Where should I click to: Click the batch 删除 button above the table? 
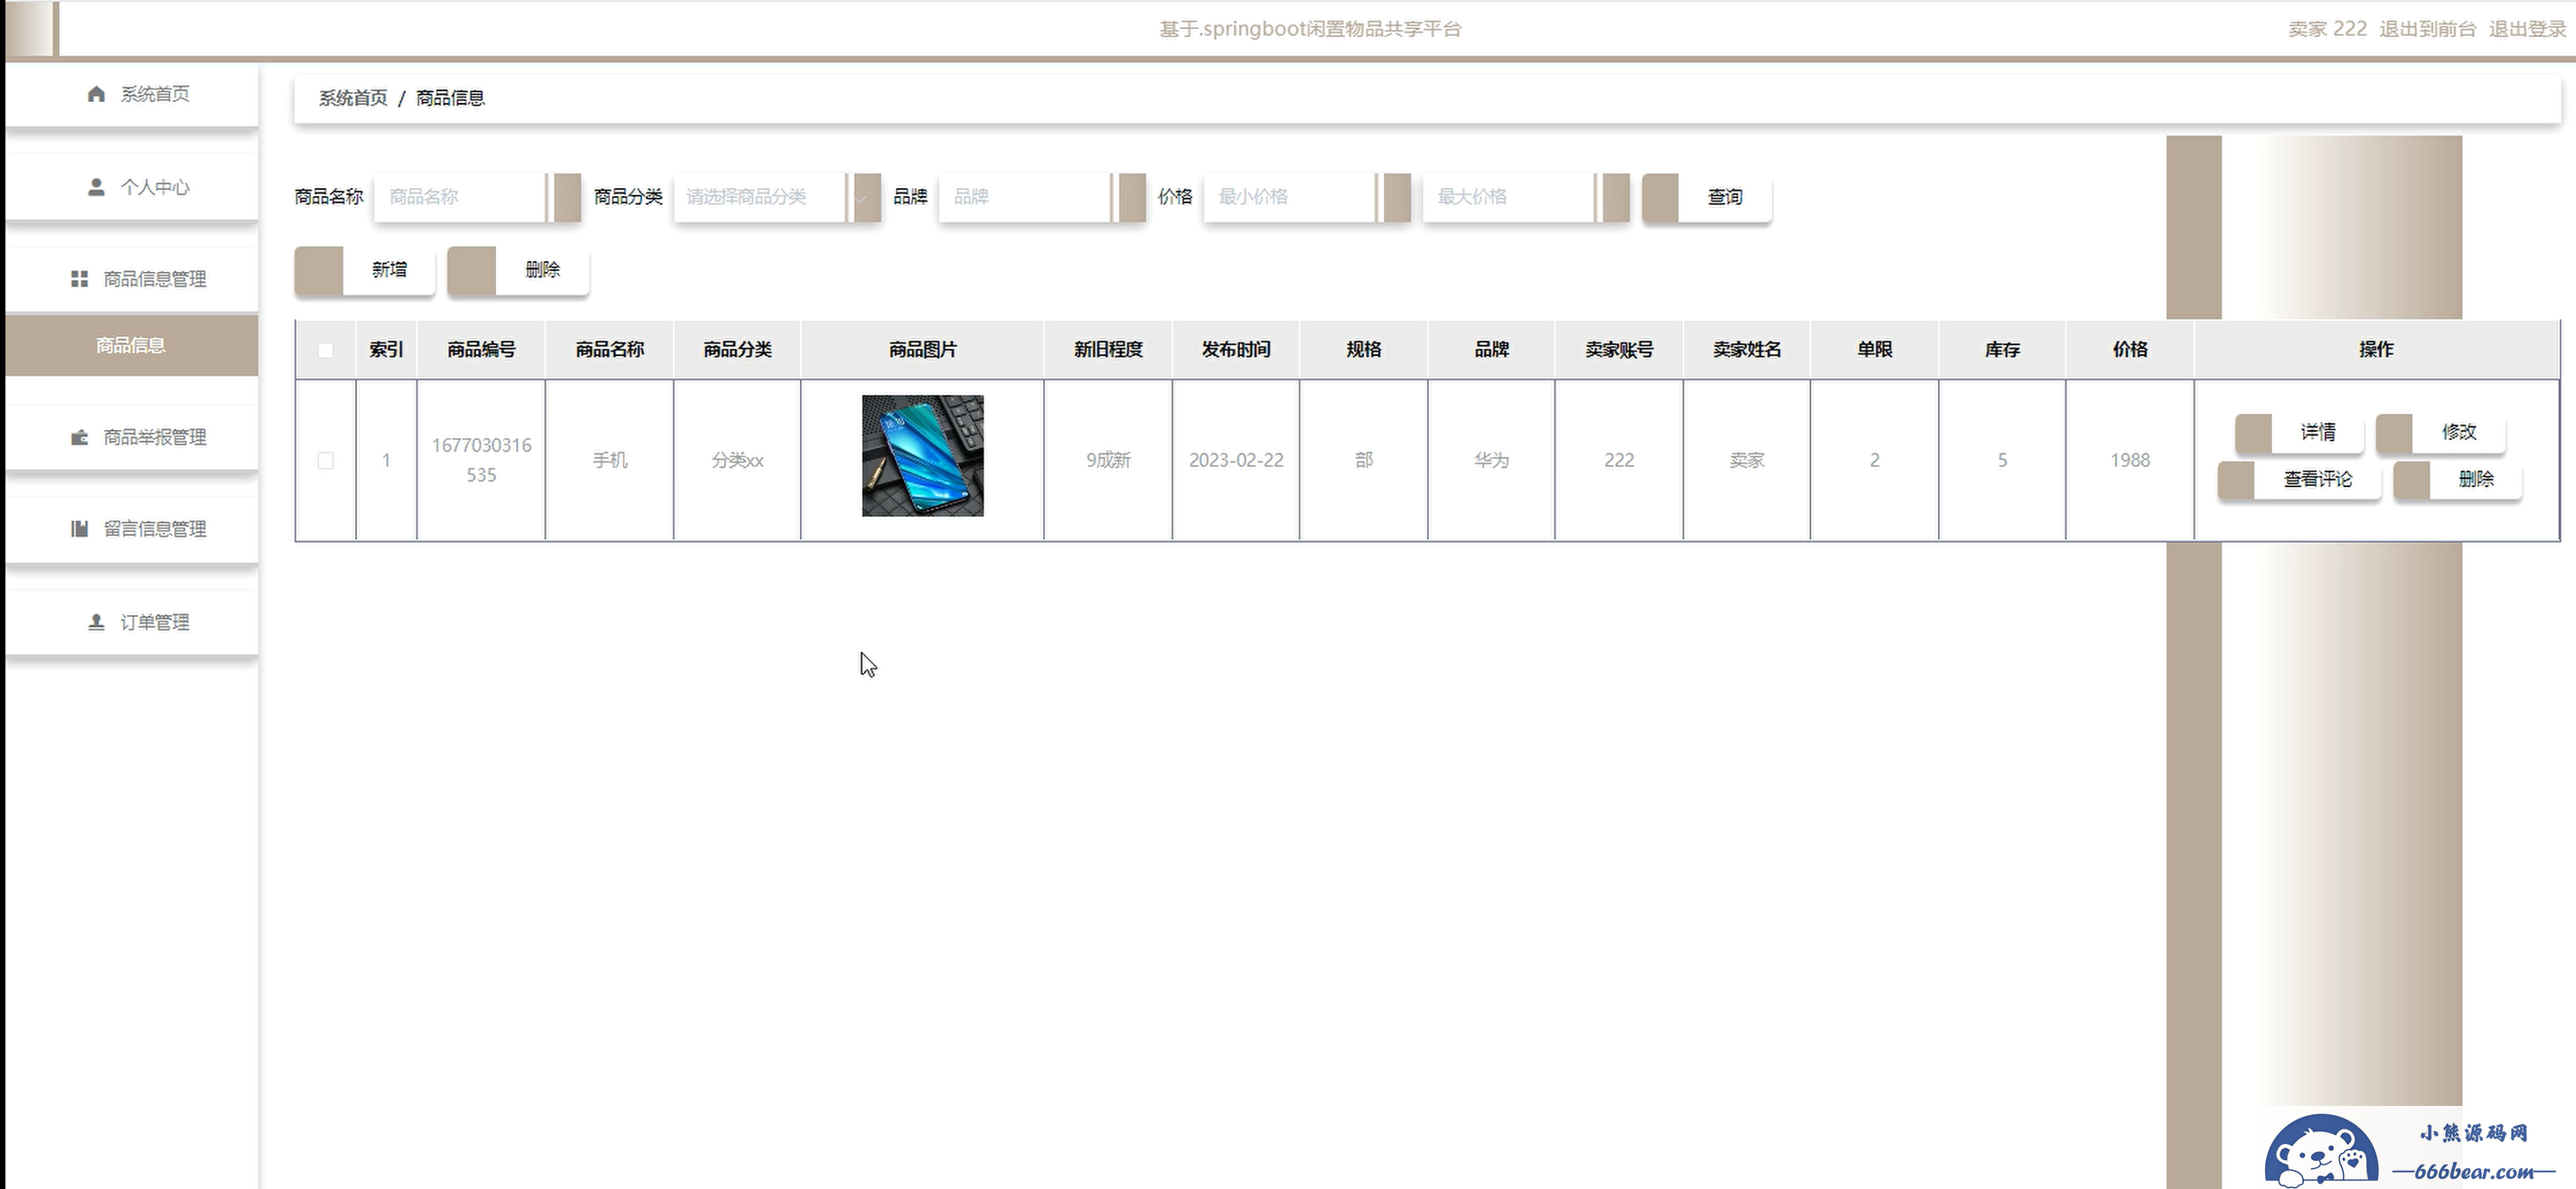coord(518,270)
